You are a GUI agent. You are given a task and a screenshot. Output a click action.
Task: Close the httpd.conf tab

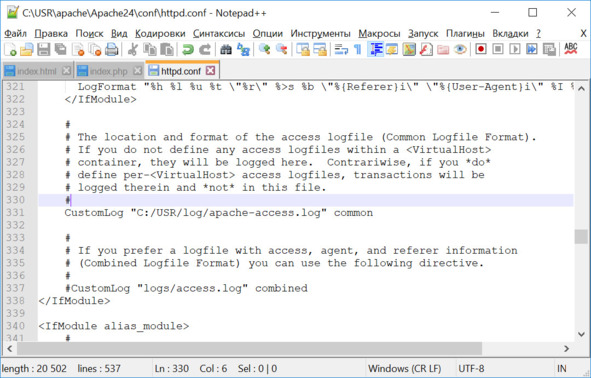point(211,70)
